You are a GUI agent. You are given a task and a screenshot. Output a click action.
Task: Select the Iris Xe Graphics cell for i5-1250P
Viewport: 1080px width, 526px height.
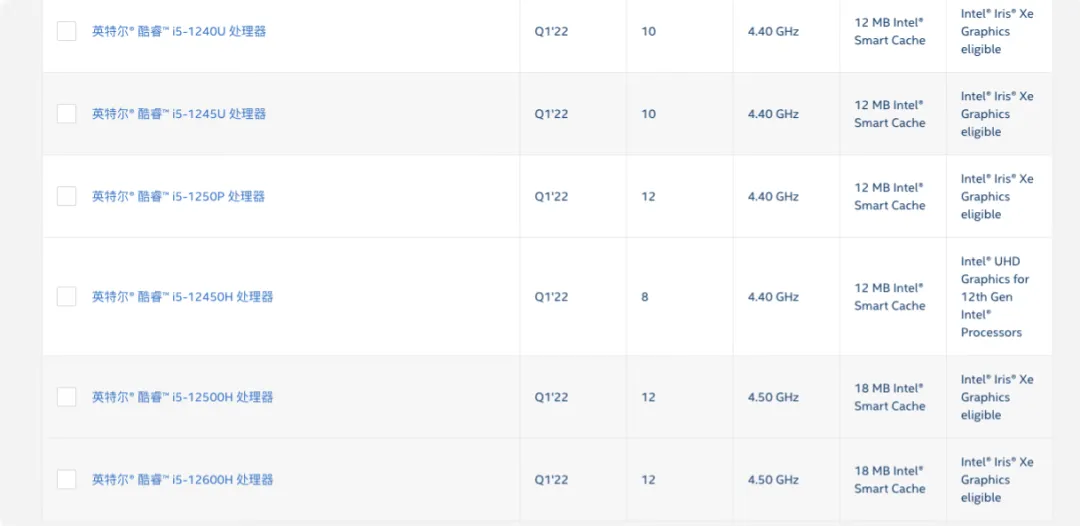pos(996,196)
